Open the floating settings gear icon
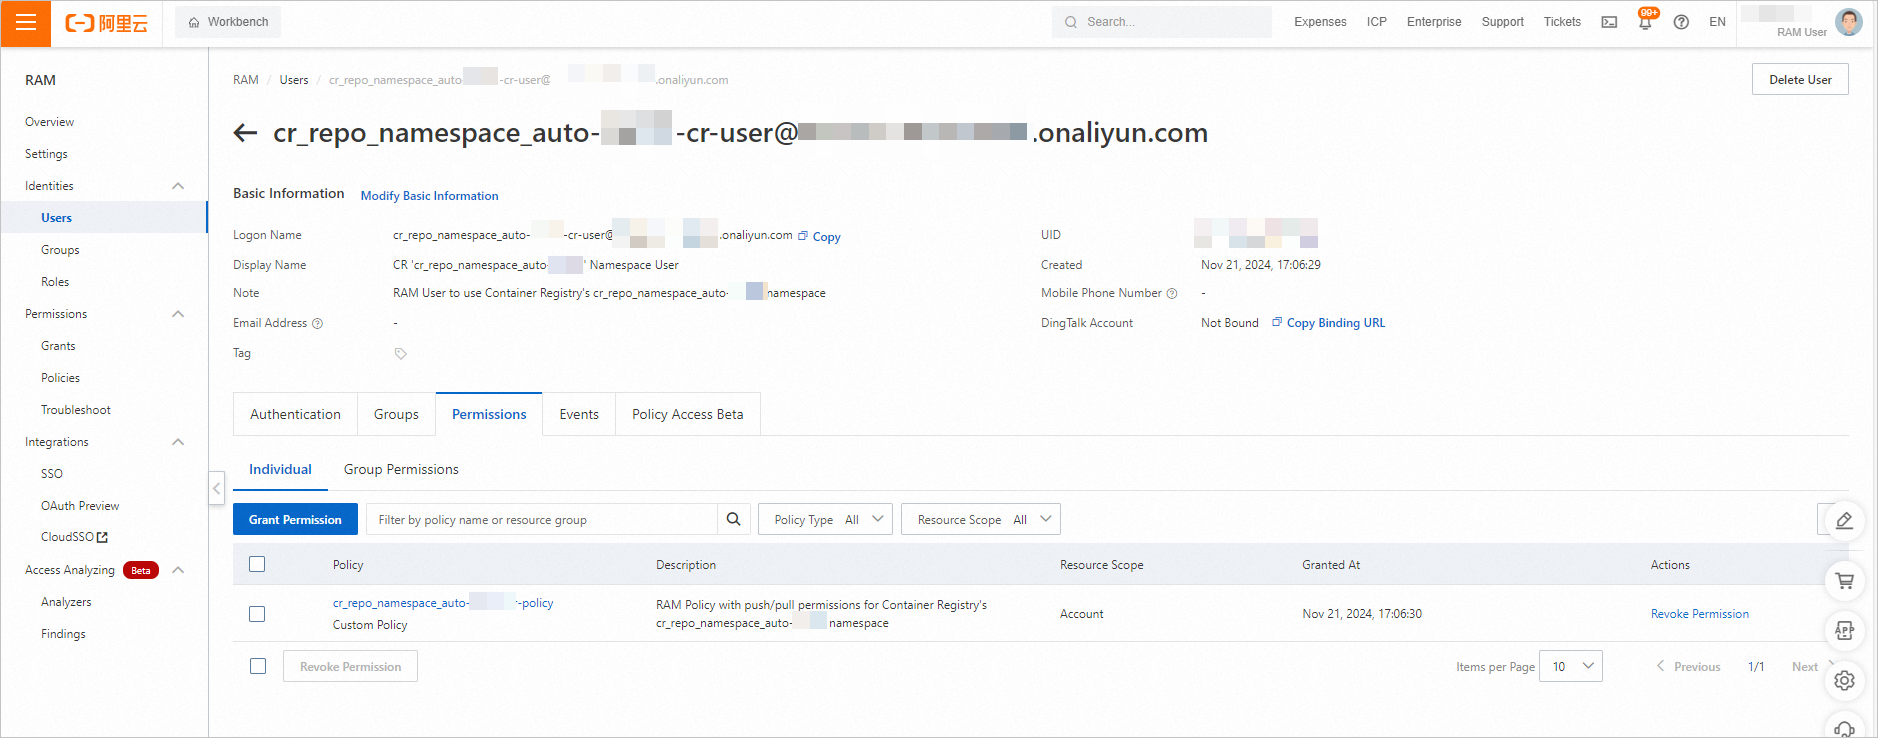Viewport: 1878px width, 738px height. click(1845, 681)
